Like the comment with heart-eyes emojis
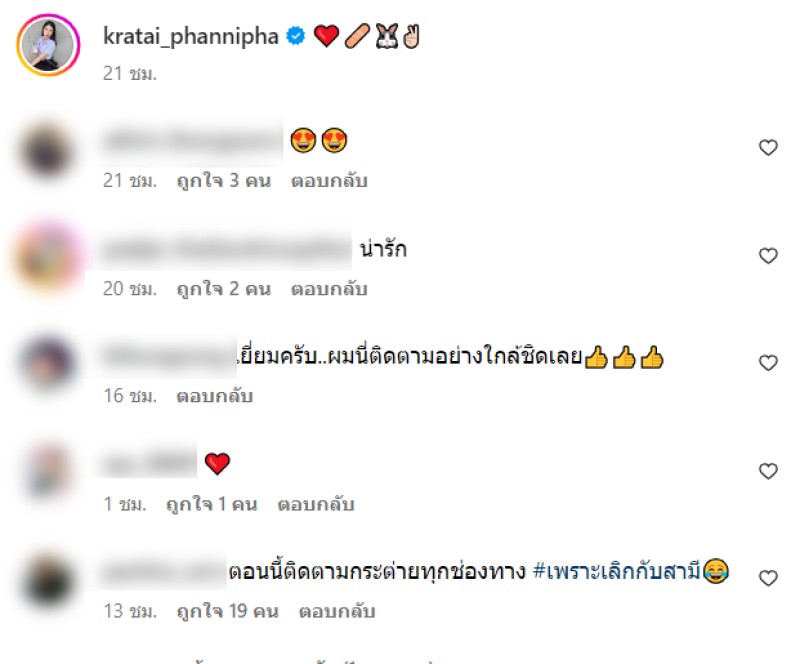The width and height of the screenshot is (800, 664). [x=768, y=147]
